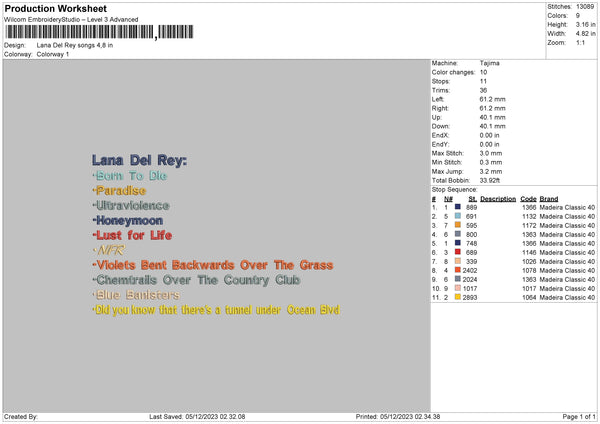Screen dimensions: 600x424
Task: Click the 'St.' column header
Action: [473, 199]
